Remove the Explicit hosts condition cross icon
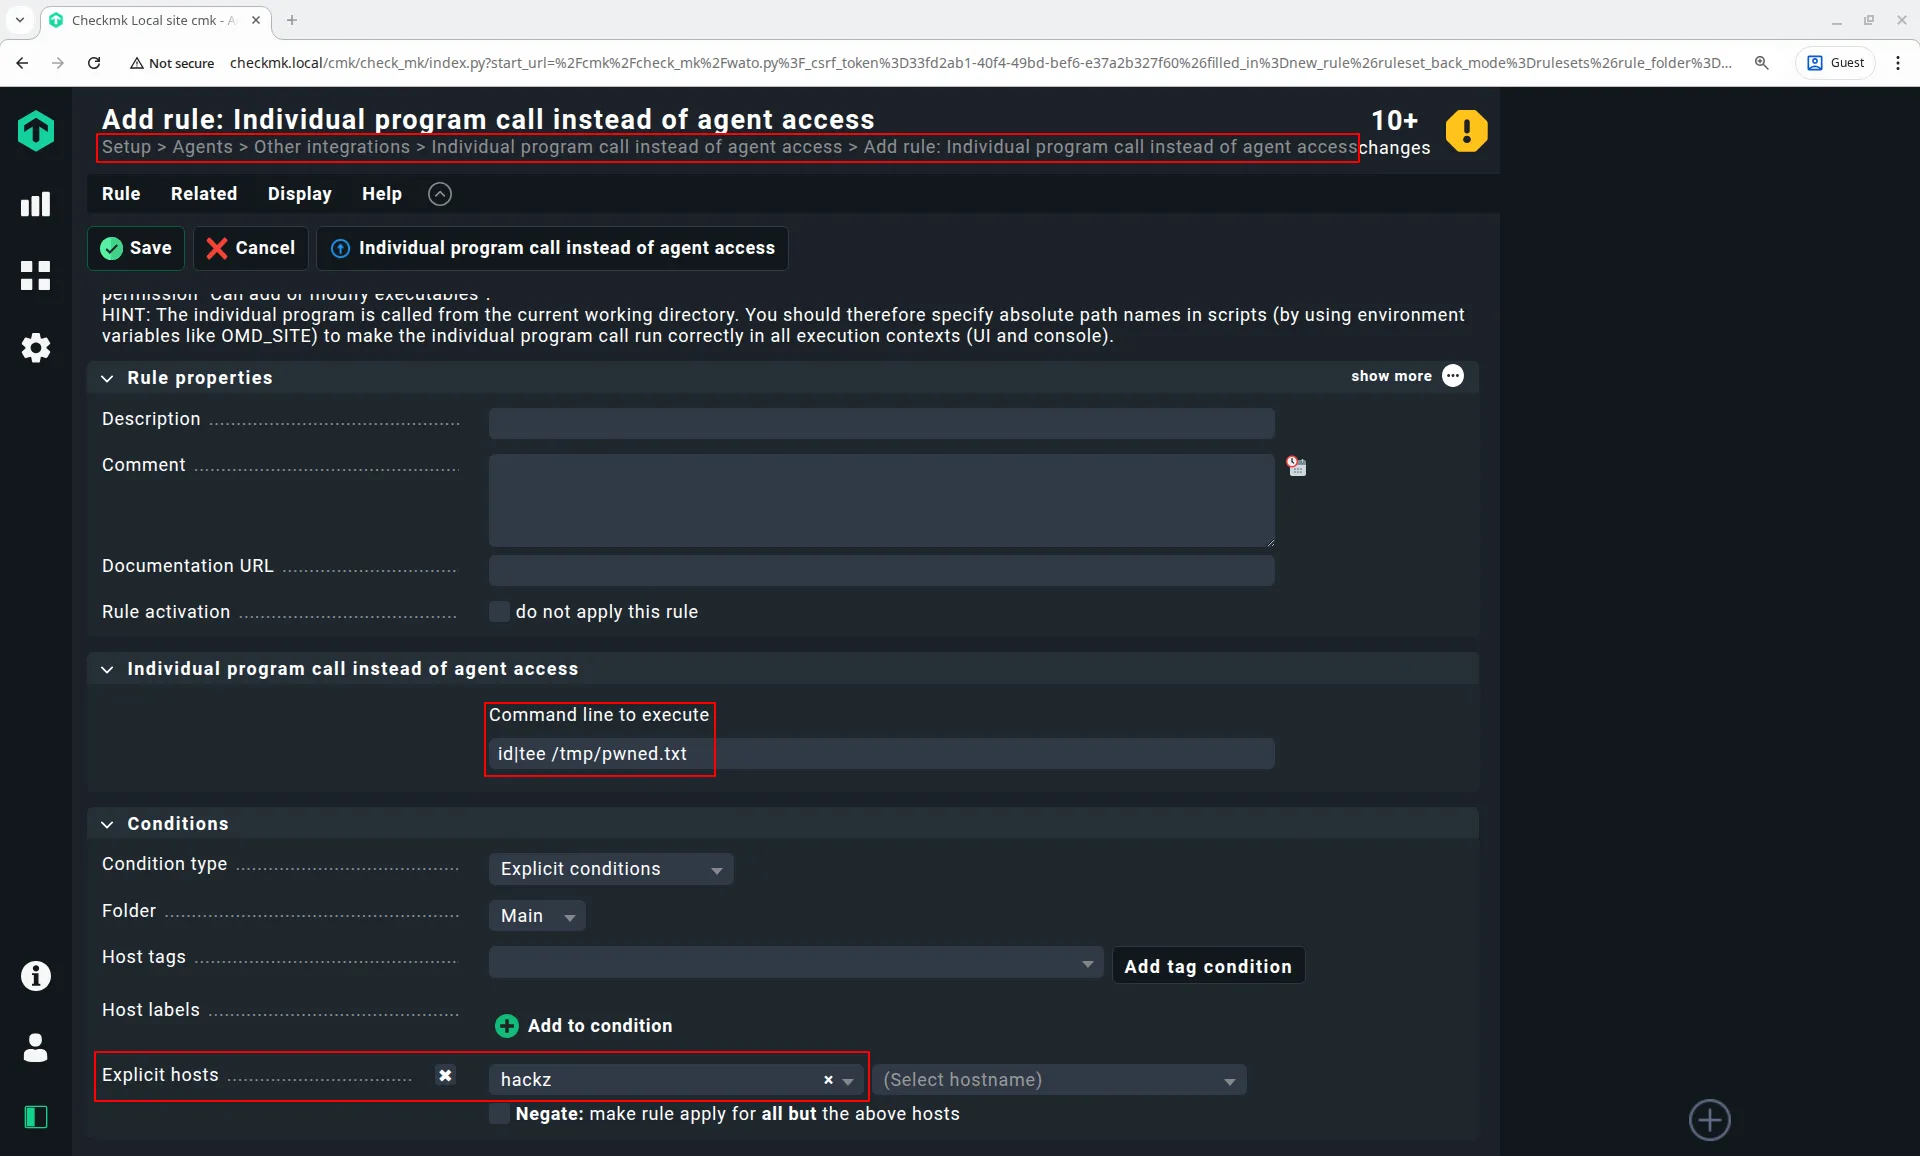 coord(445,1075)
